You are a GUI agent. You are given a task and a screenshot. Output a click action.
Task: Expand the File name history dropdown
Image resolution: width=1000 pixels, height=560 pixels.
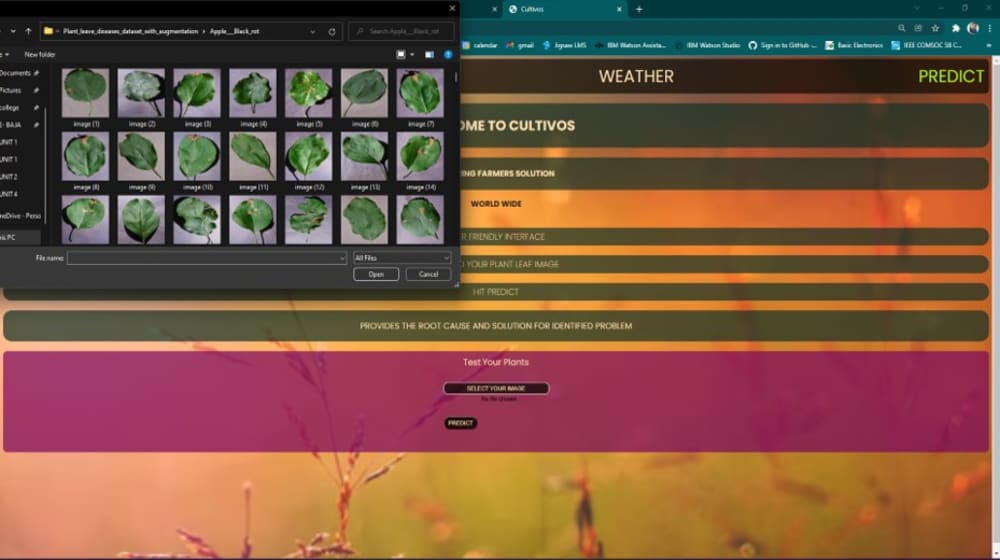[x=342, y=258]
